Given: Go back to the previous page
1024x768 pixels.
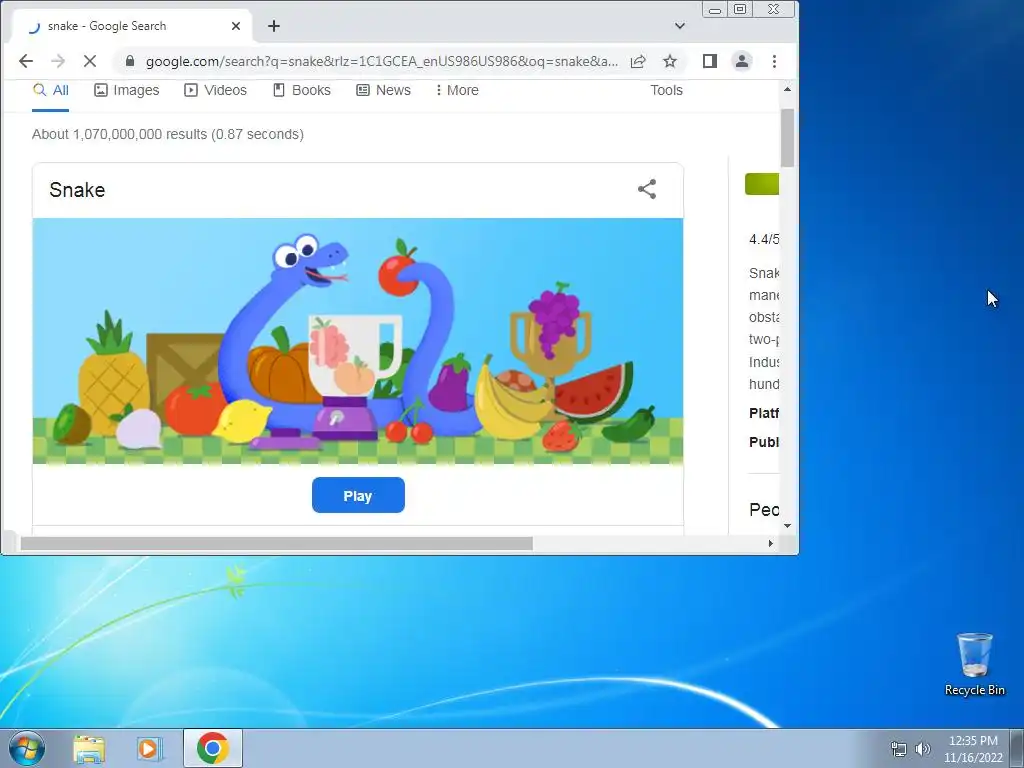Looking at the screenshot, I should click(x=25, y=61).
